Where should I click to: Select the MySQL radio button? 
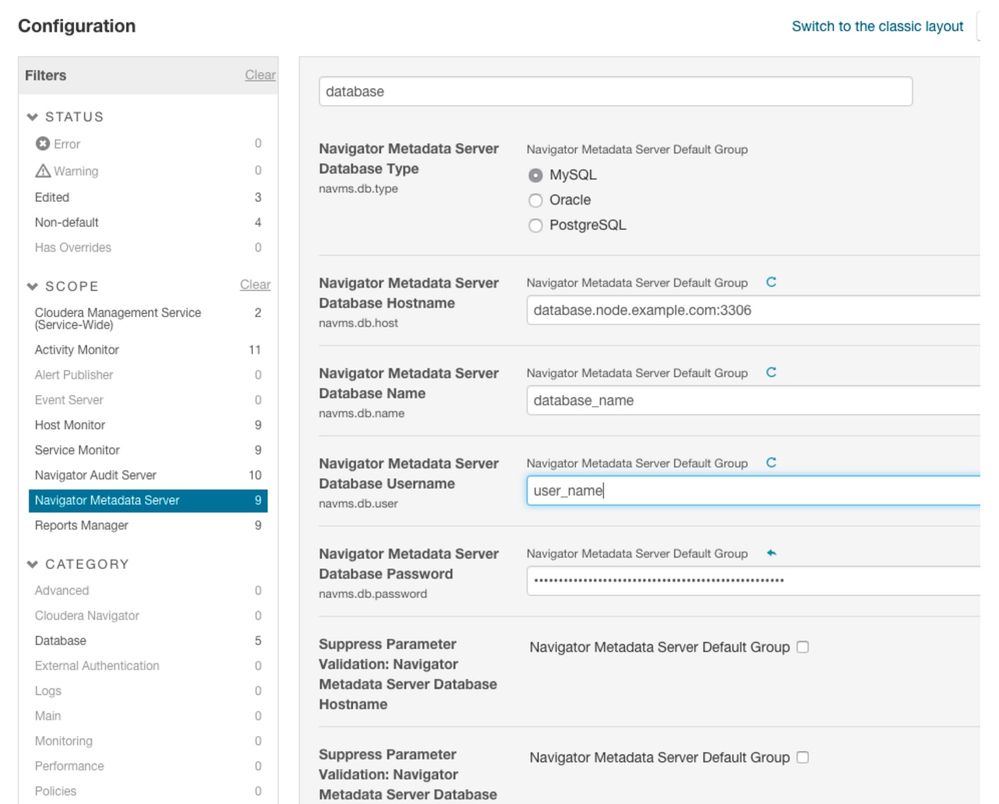[536, 175]
